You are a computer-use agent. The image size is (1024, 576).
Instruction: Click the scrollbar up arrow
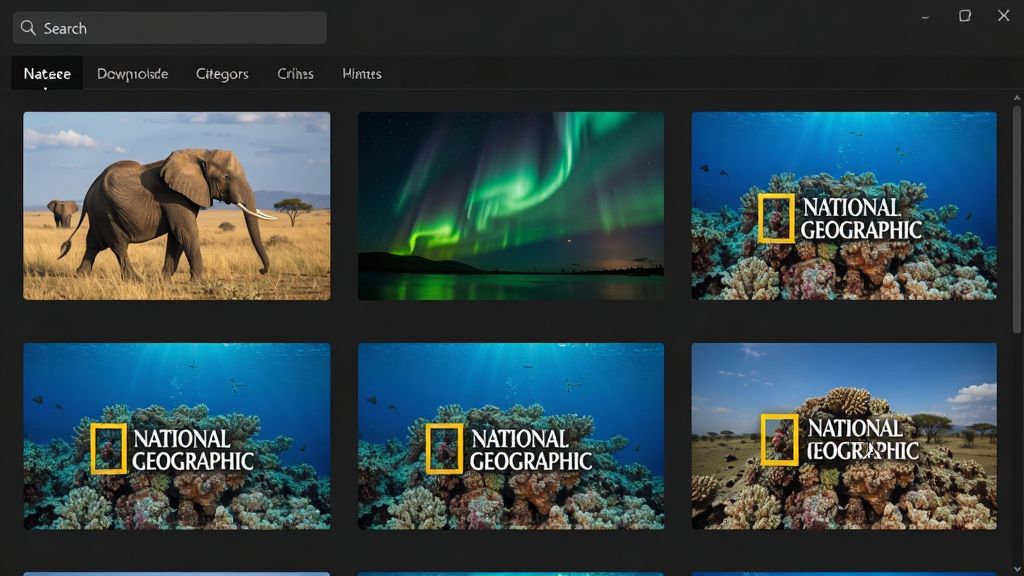(x=1017, y=98)
